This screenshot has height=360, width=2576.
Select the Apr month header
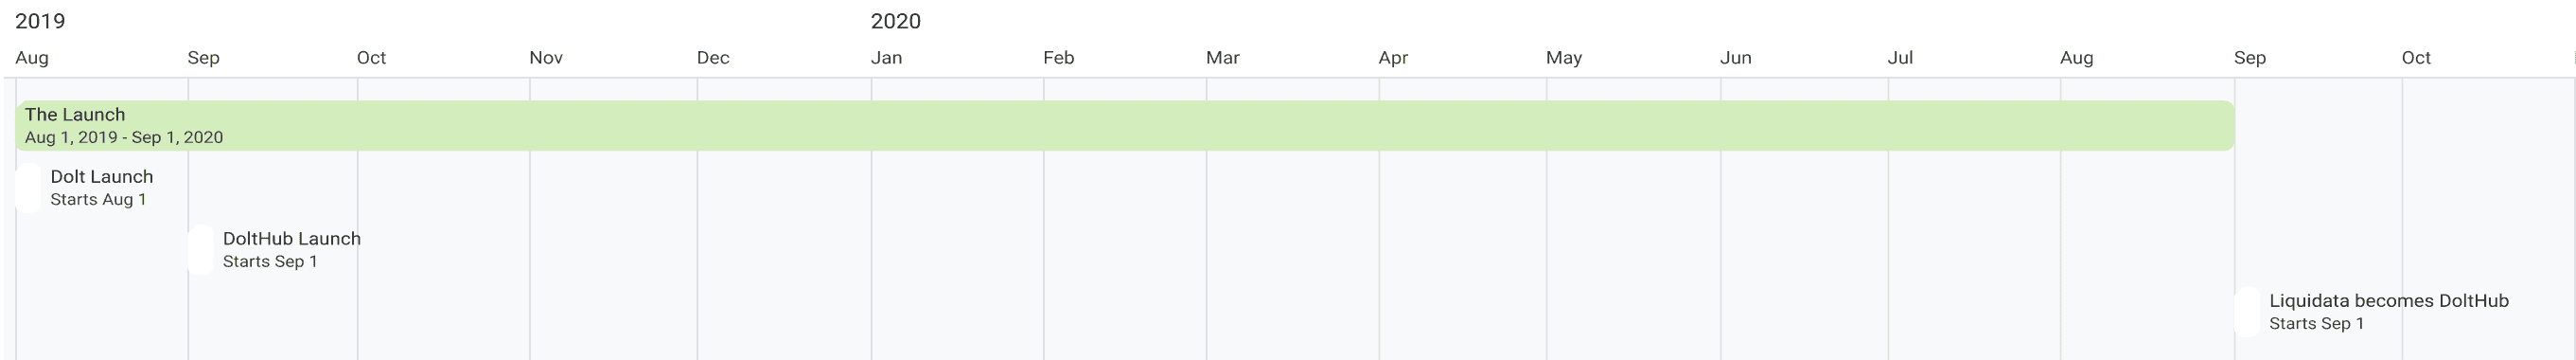pyautogui.click(x=1393, y=58)
